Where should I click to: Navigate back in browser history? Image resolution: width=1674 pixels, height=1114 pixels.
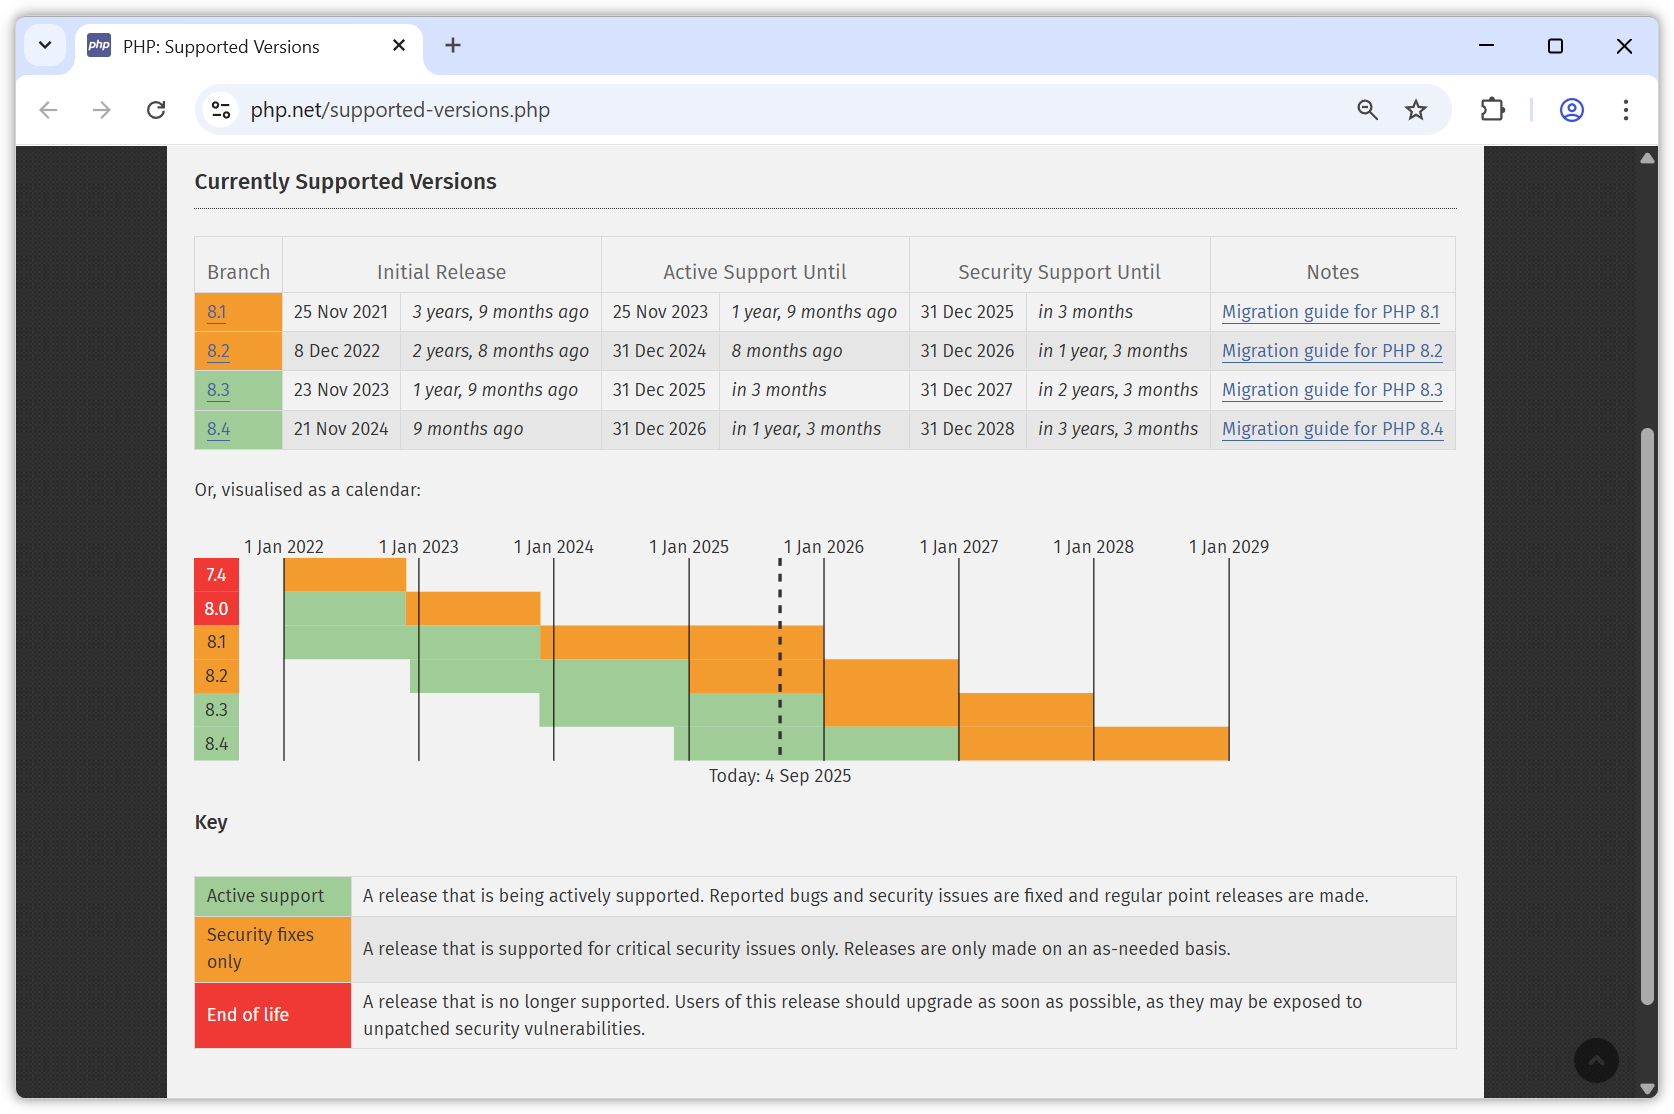click(x=48, y=110)
